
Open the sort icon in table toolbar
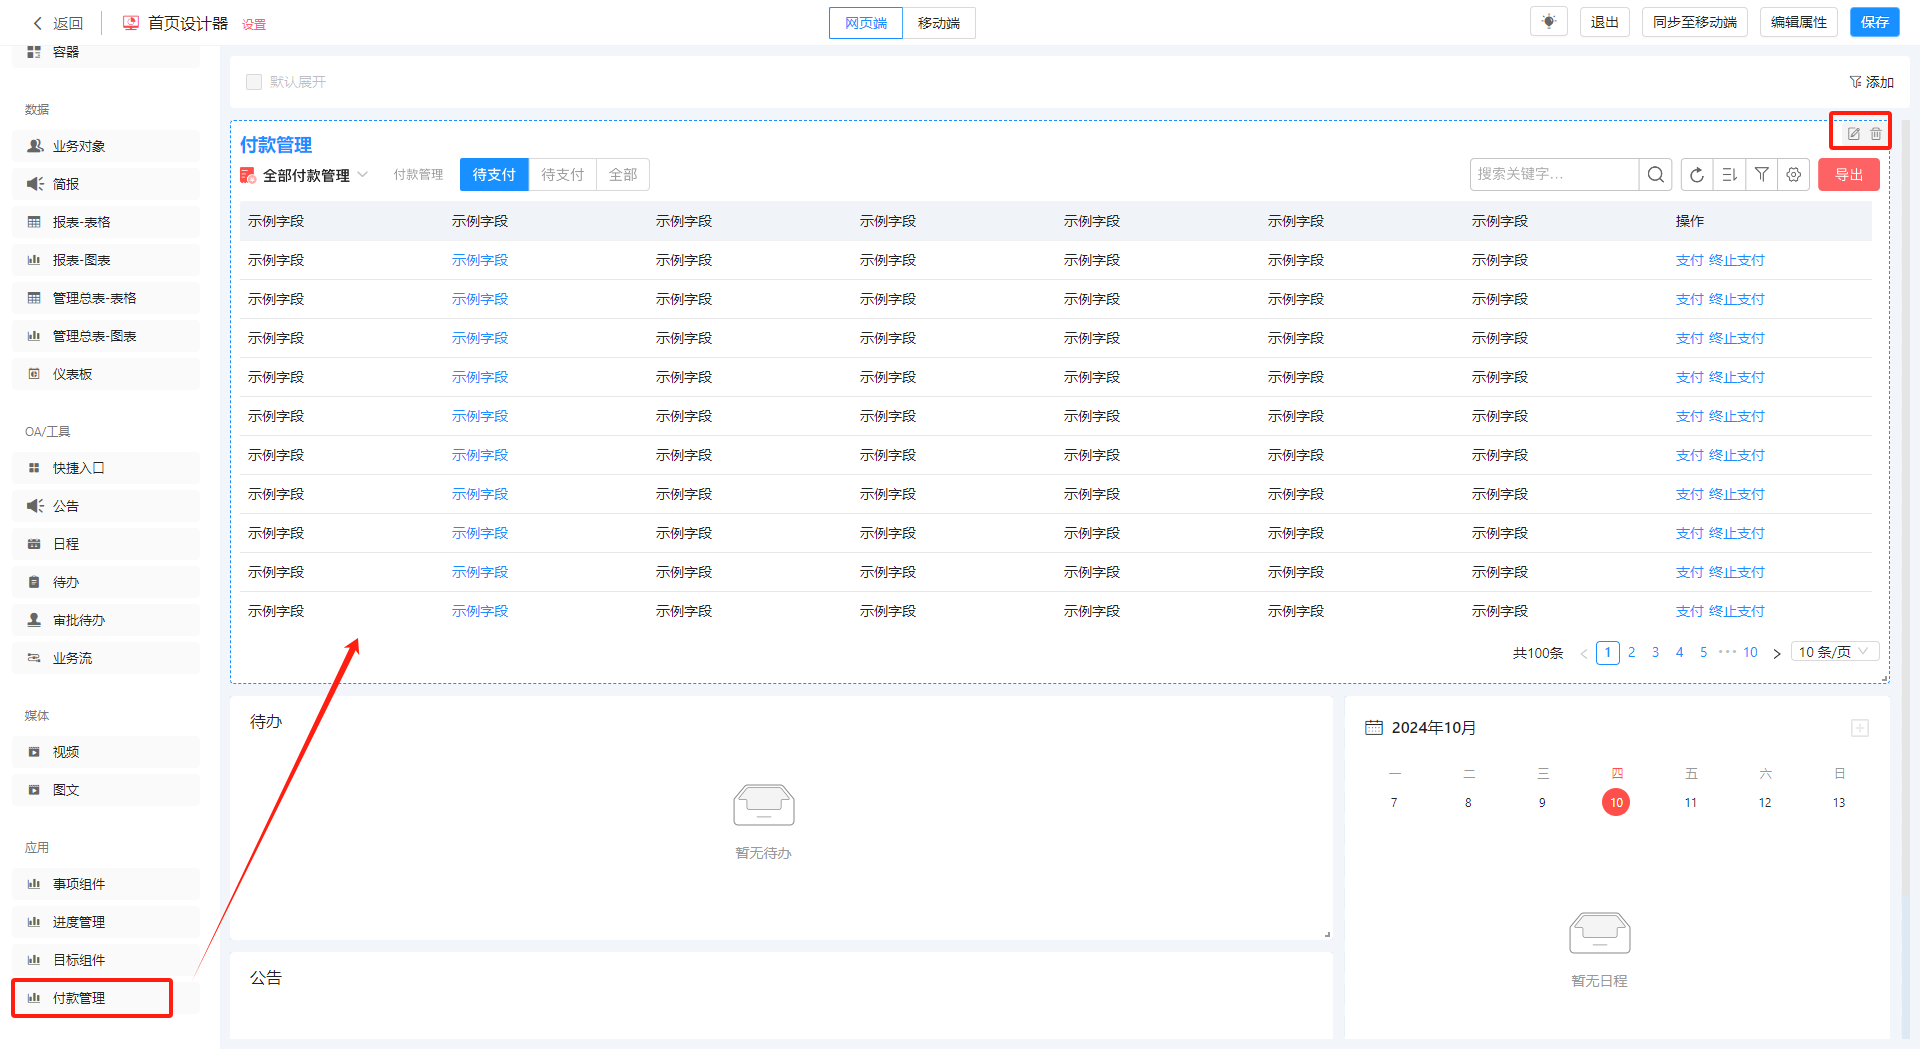point(1729,175)
